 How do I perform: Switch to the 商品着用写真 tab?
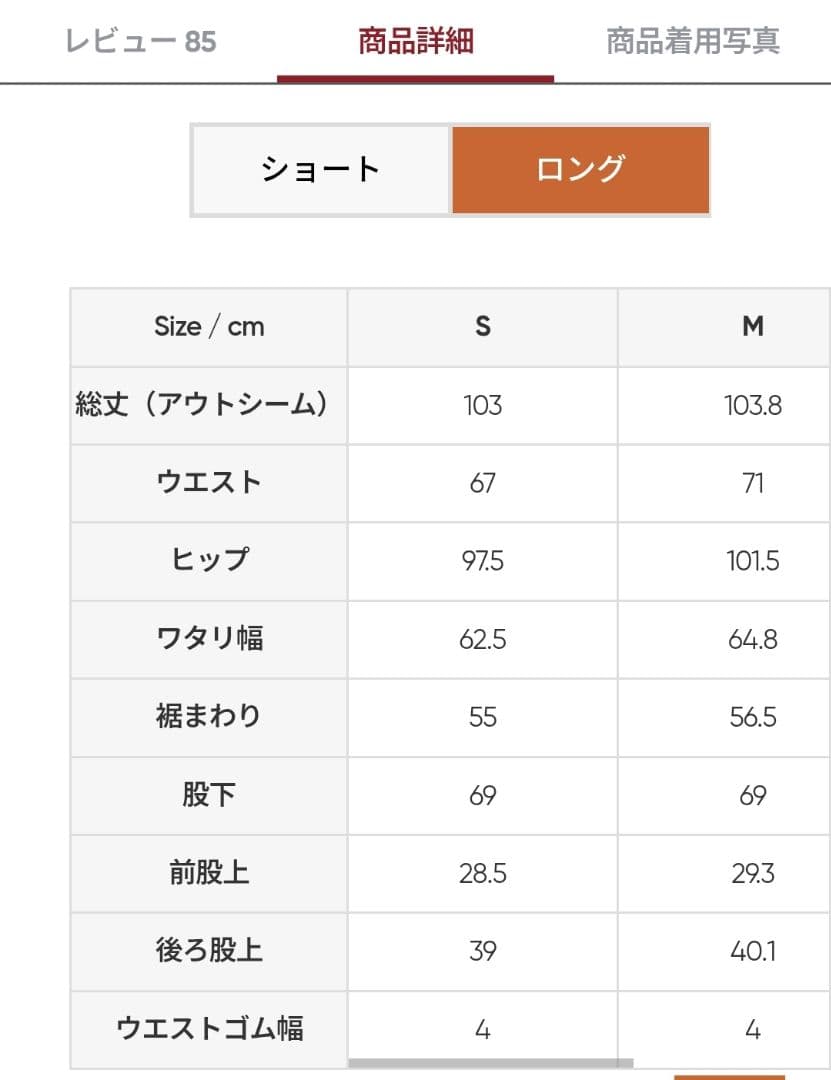click(x=693, y=41)
